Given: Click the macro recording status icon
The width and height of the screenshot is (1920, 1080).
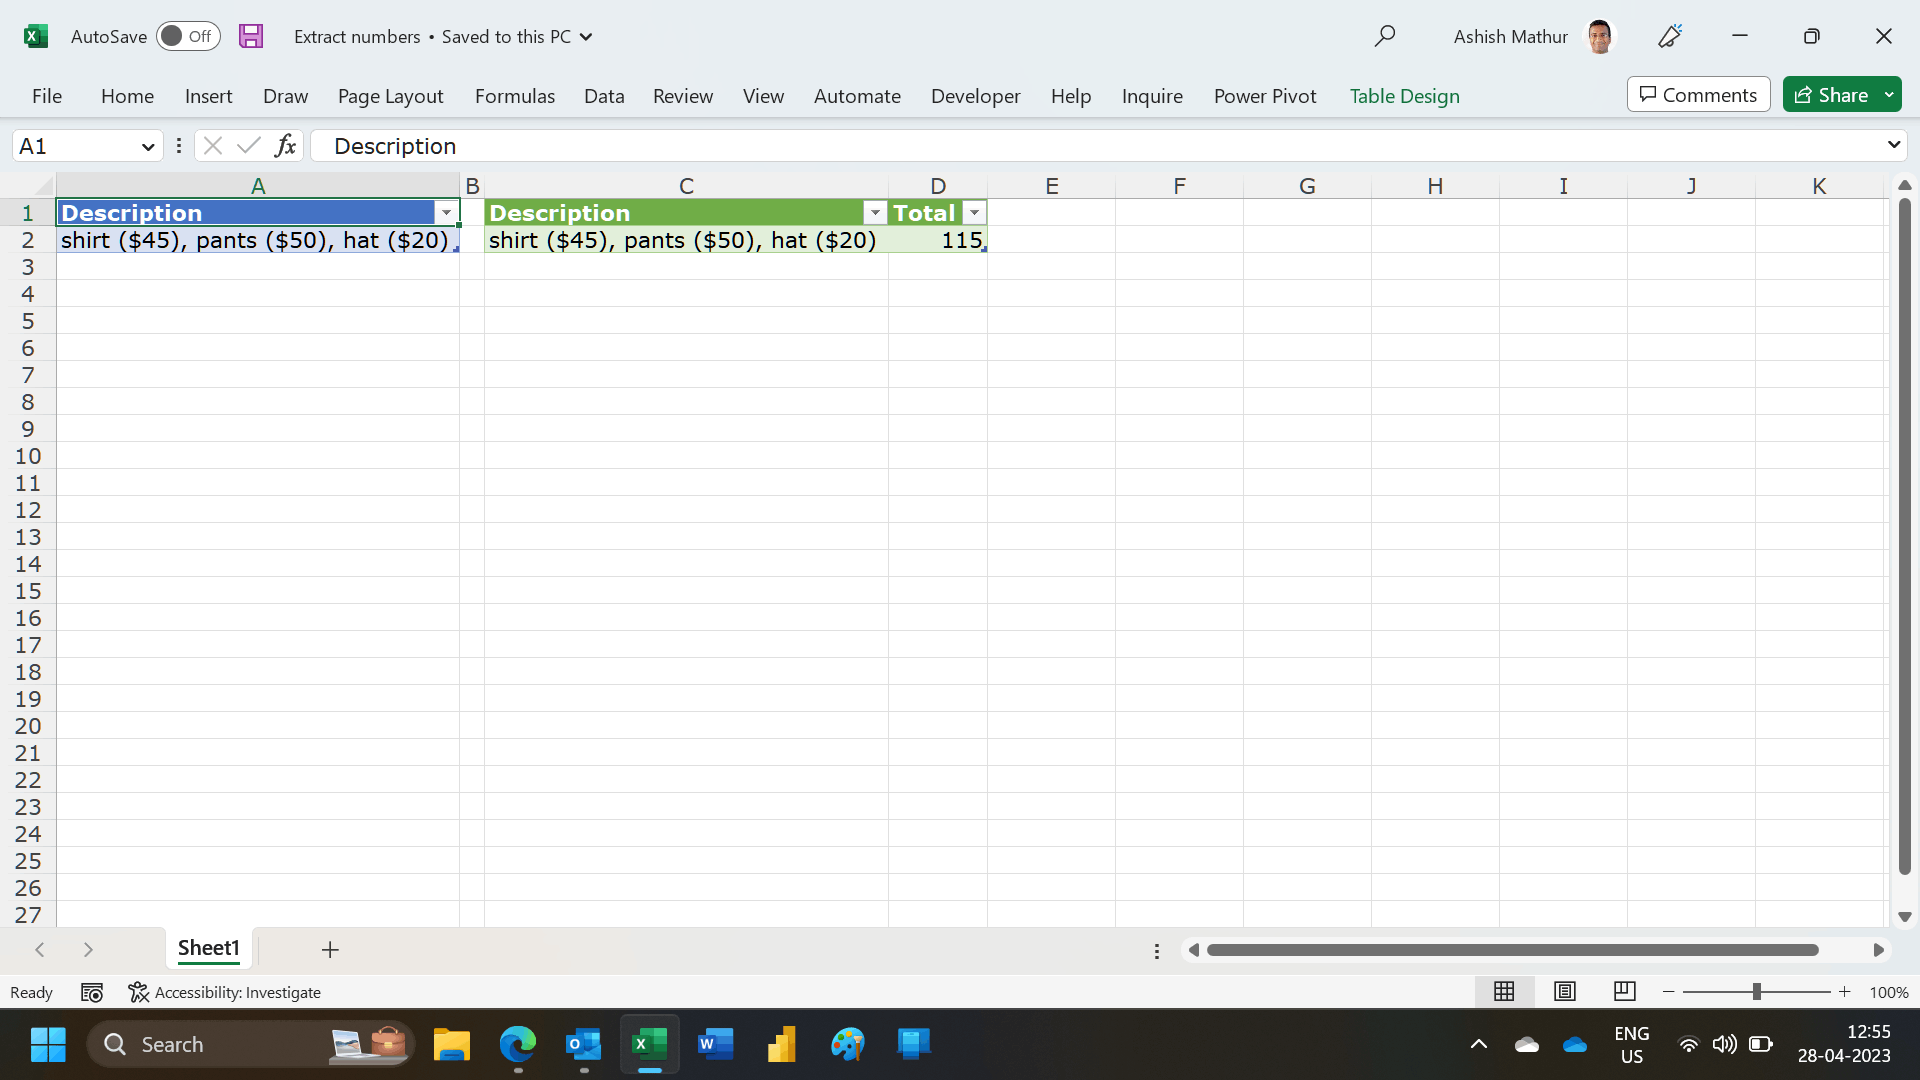Looking at the screenshot, I should 92,992.
